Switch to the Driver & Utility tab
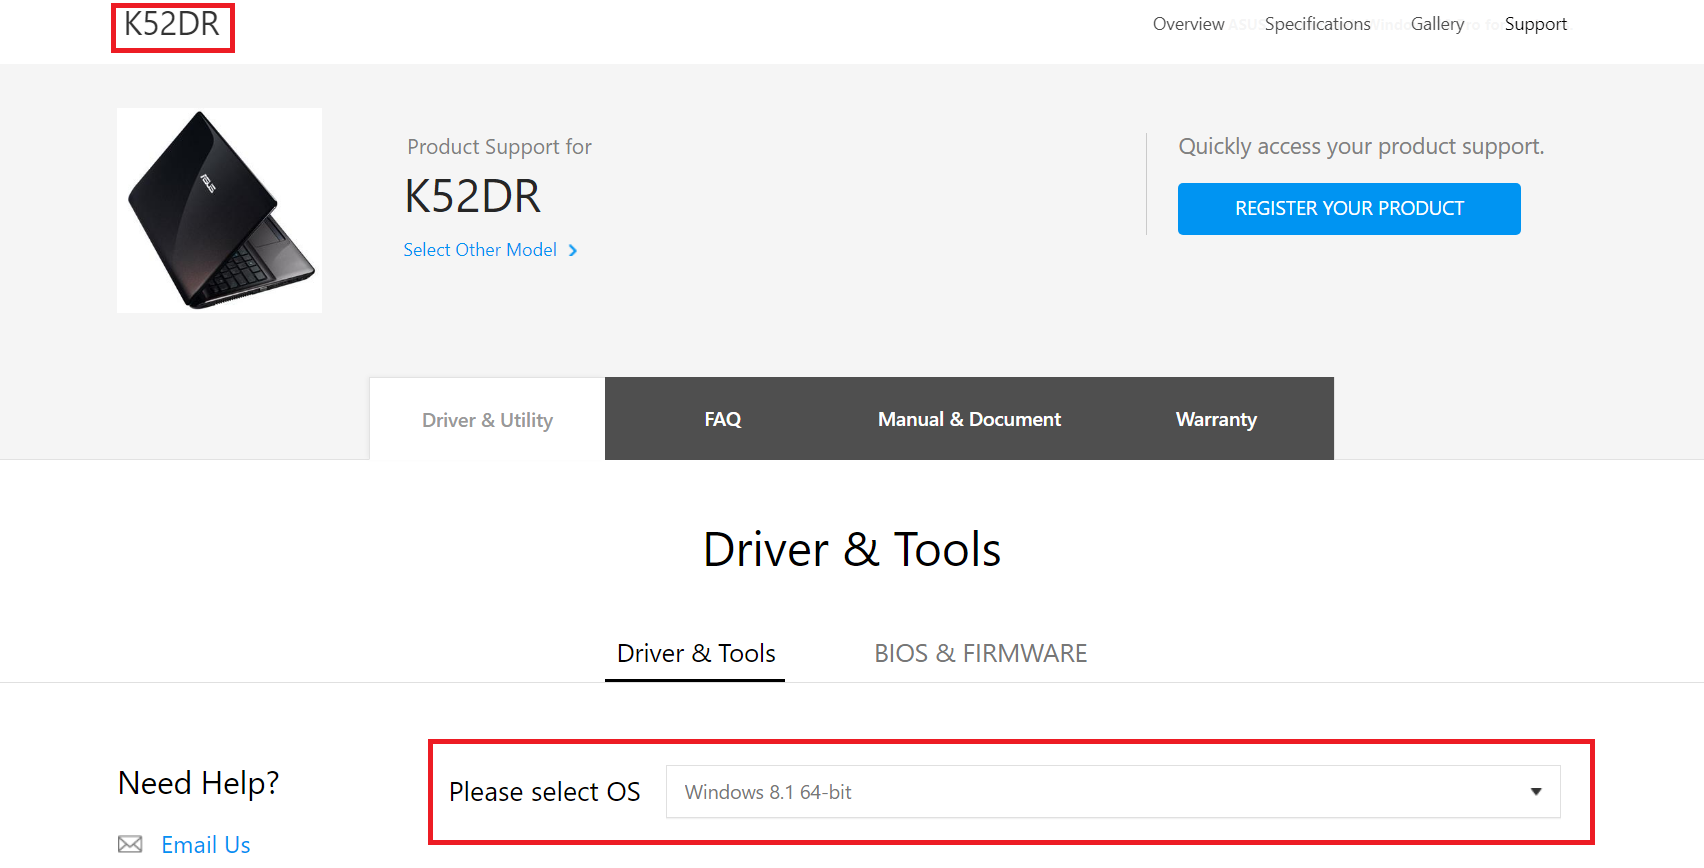The width and height of the screenshot is (1704, 868). pyautogui.click(x=487, y=420)
